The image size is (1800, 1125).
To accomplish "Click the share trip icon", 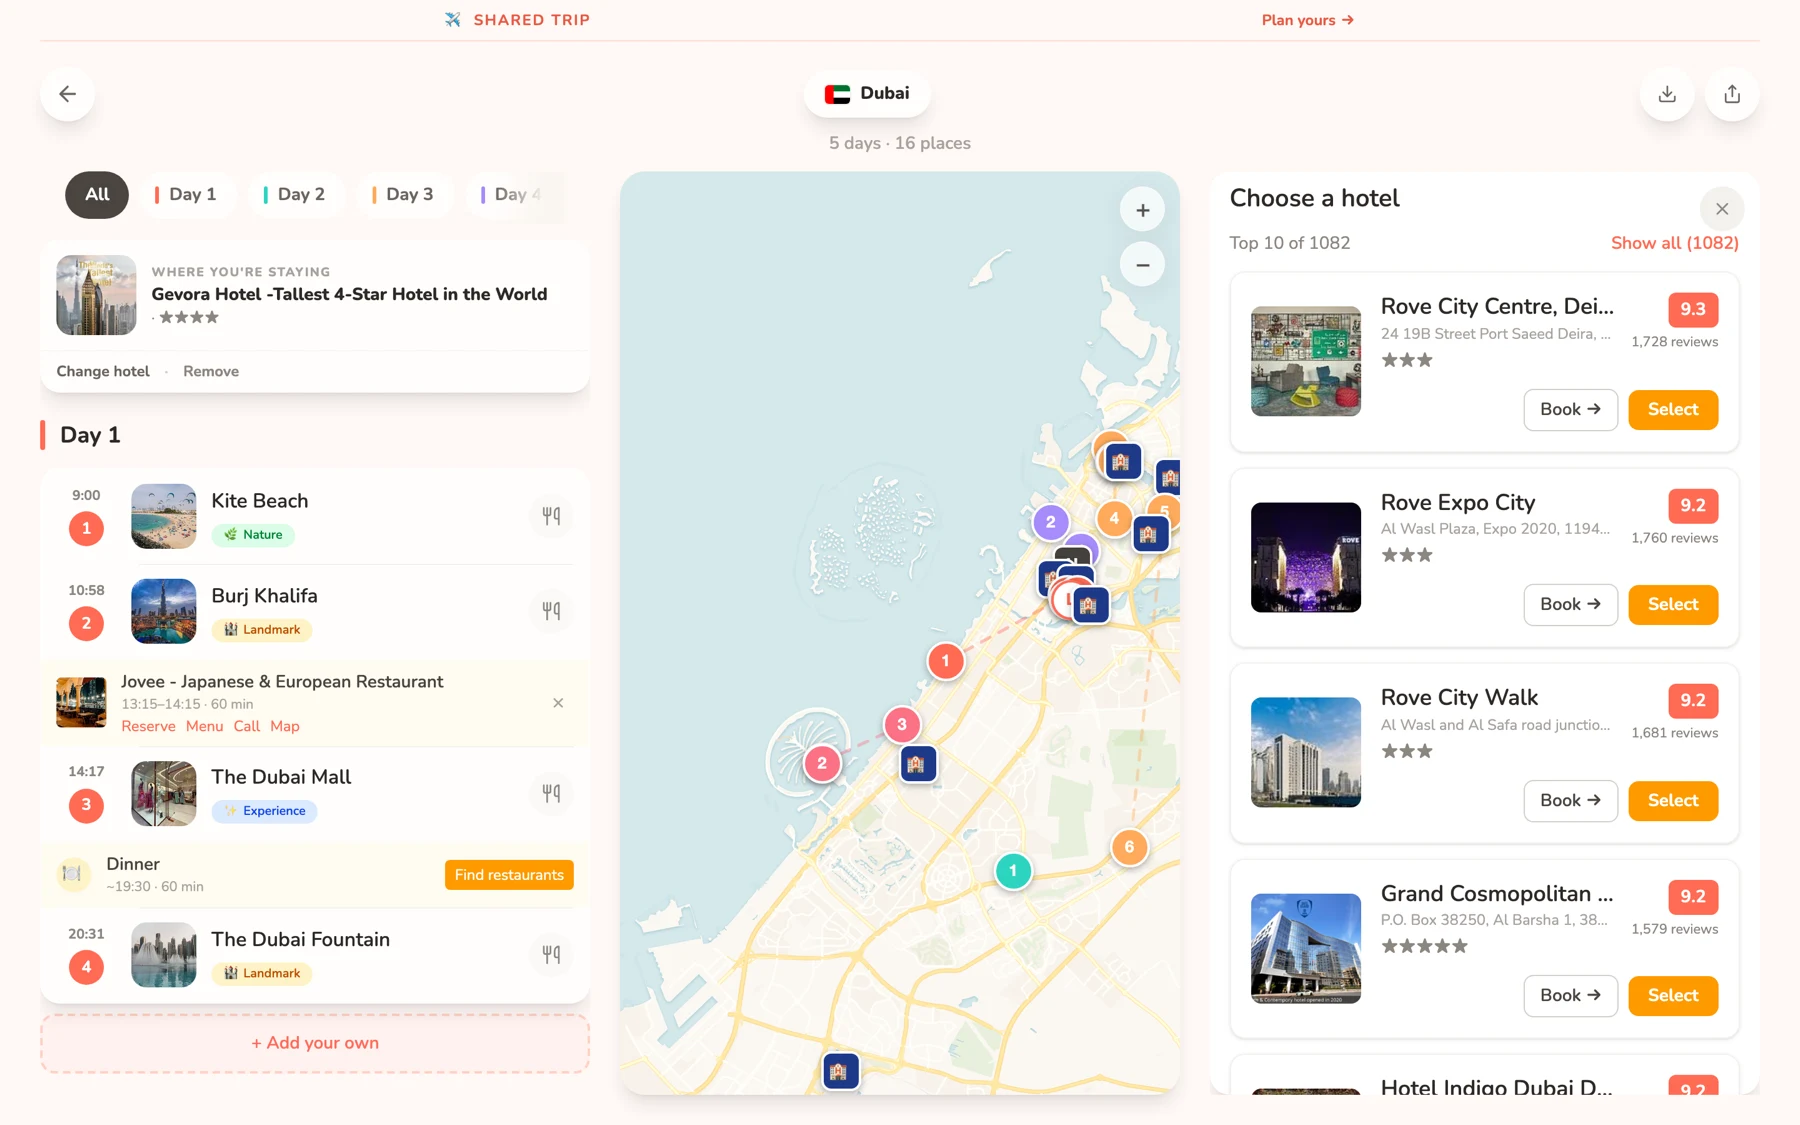I will [x=1732, y=94].
